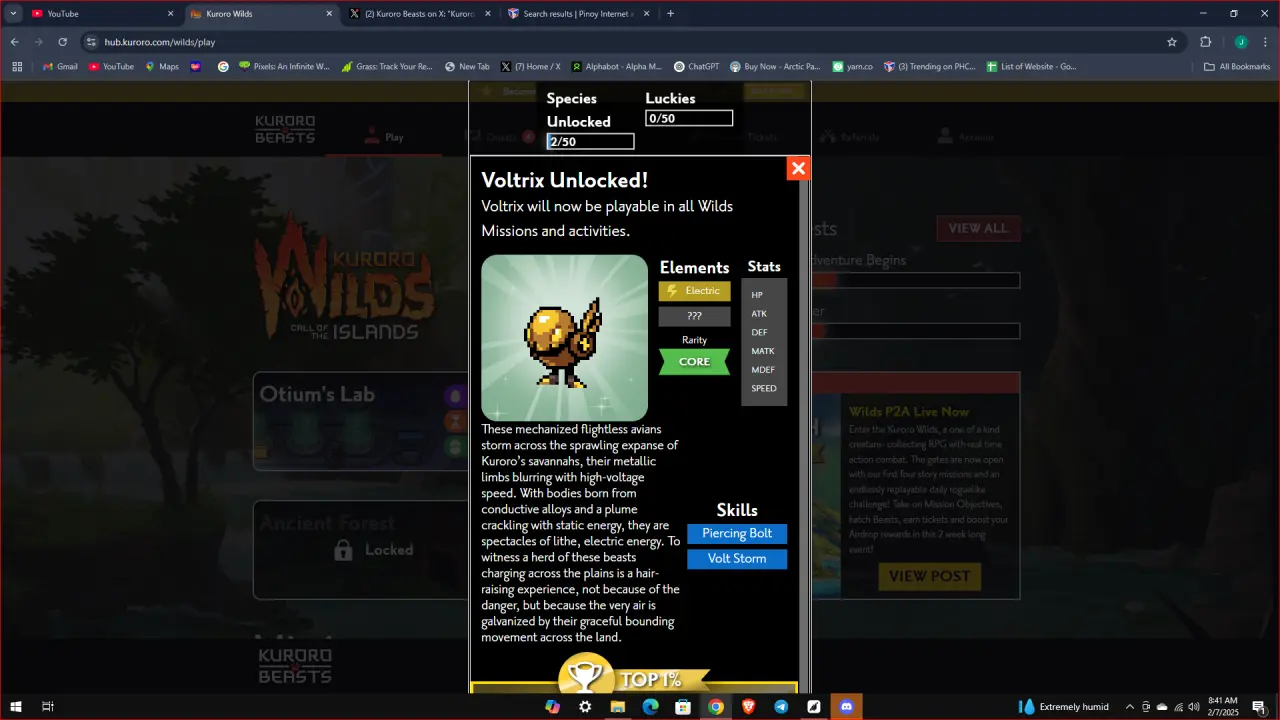
Task: Open Discord from the taskbar
Action: 846,706
